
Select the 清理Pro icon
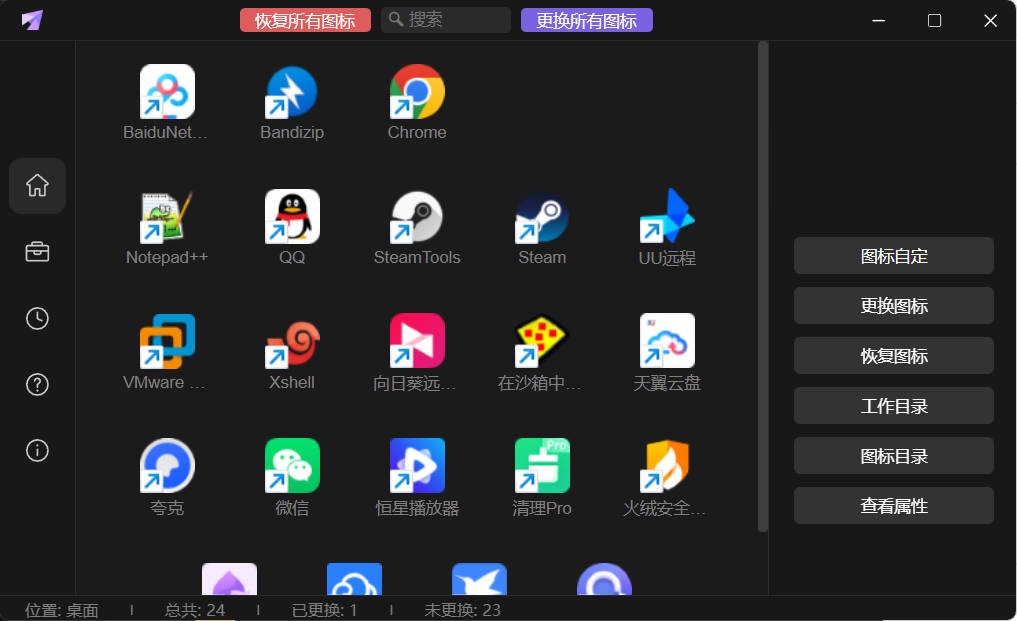coord(541,468)
